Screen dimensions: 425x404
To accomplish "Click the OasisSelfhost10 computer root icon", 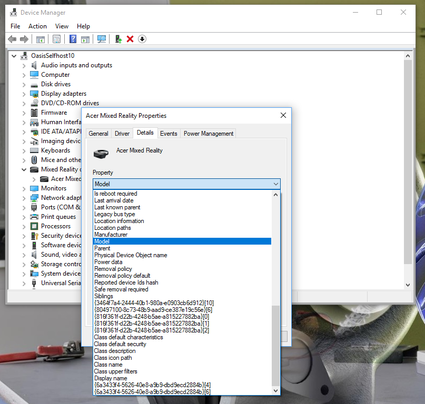I will click(24, 56).
